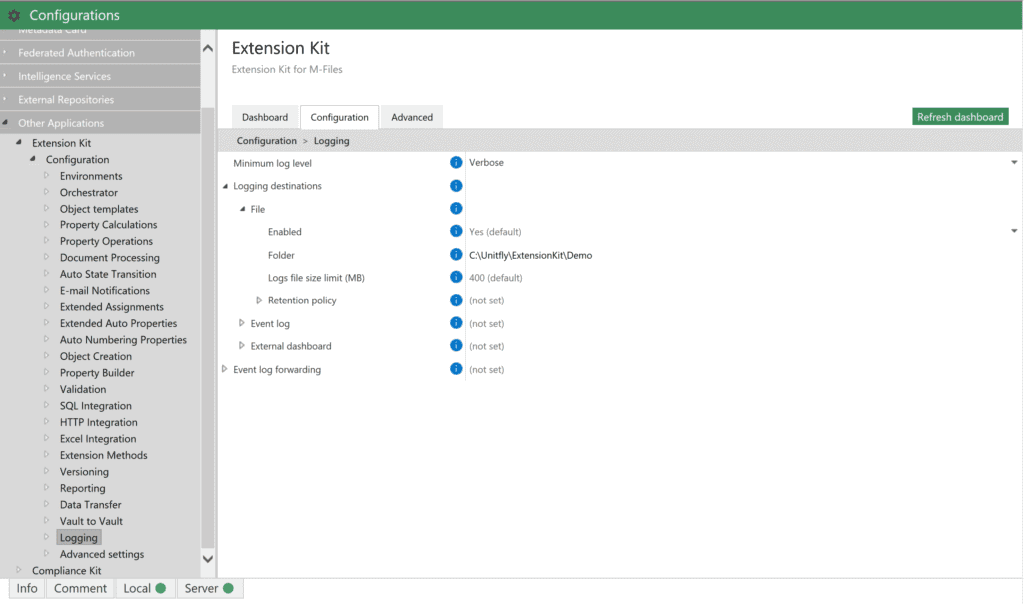Open Auto Numbering Properties item
This screenshot has width=1024, height=604.
click(x=123, y=340)
